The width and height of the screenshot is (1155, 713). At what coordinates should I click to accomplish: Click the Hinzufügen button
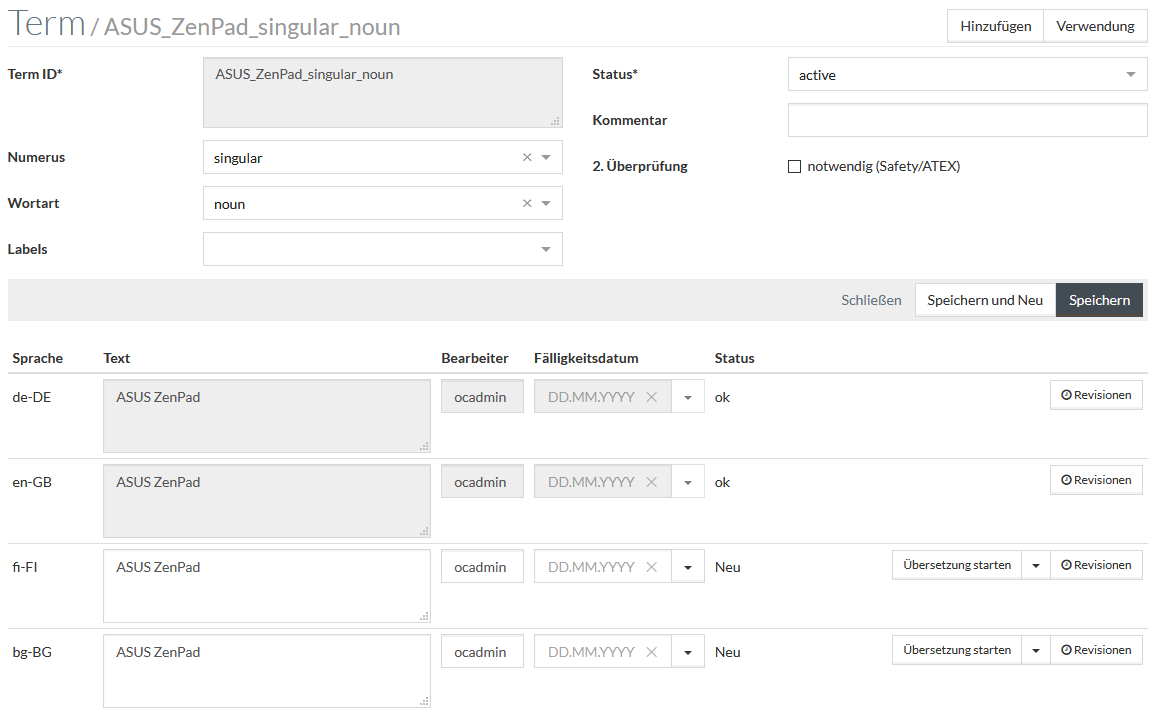(995, 27)
